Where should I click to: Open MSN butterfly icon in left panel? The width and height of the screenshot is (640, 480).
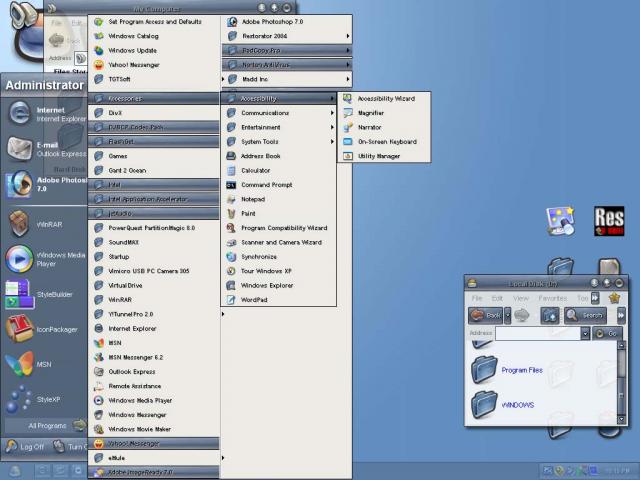tap(19, 364)
